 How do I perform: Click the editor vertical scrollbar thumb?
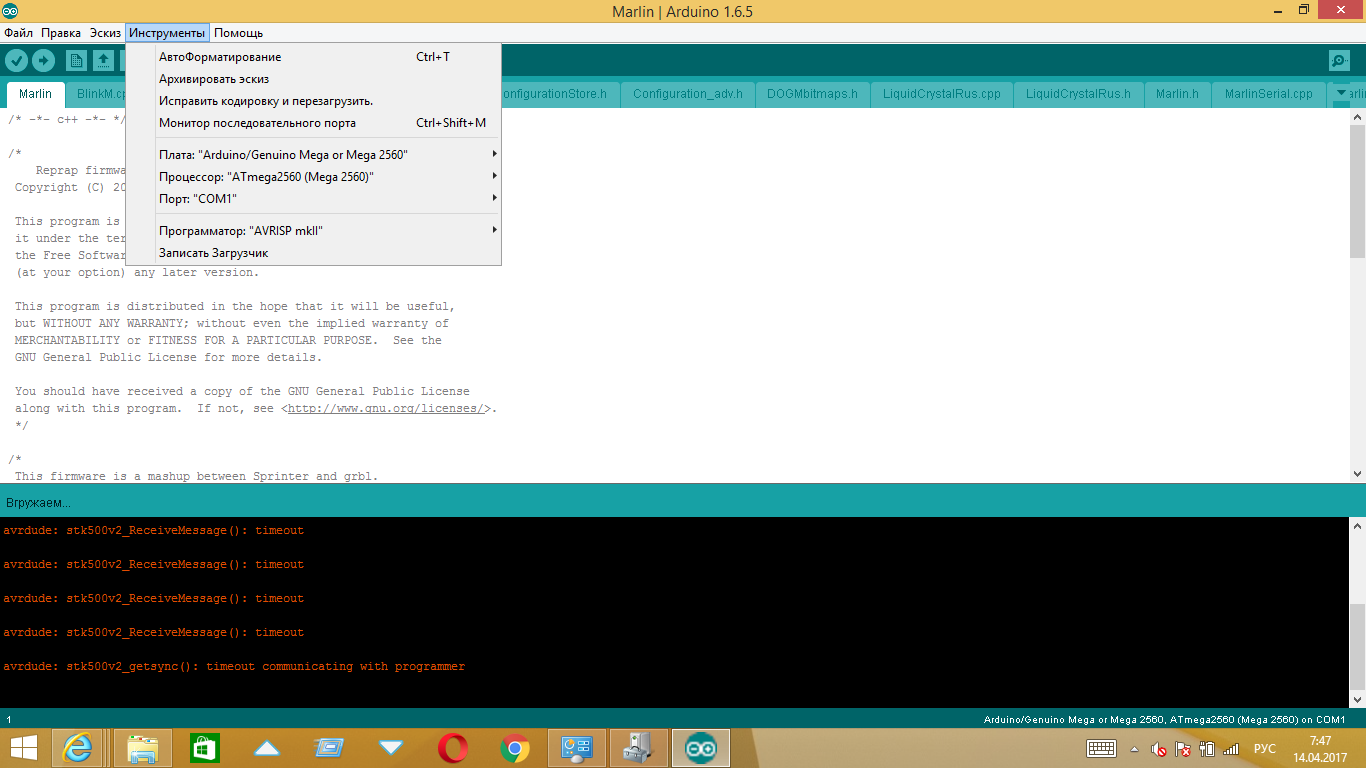click(x=1357, y=191)
